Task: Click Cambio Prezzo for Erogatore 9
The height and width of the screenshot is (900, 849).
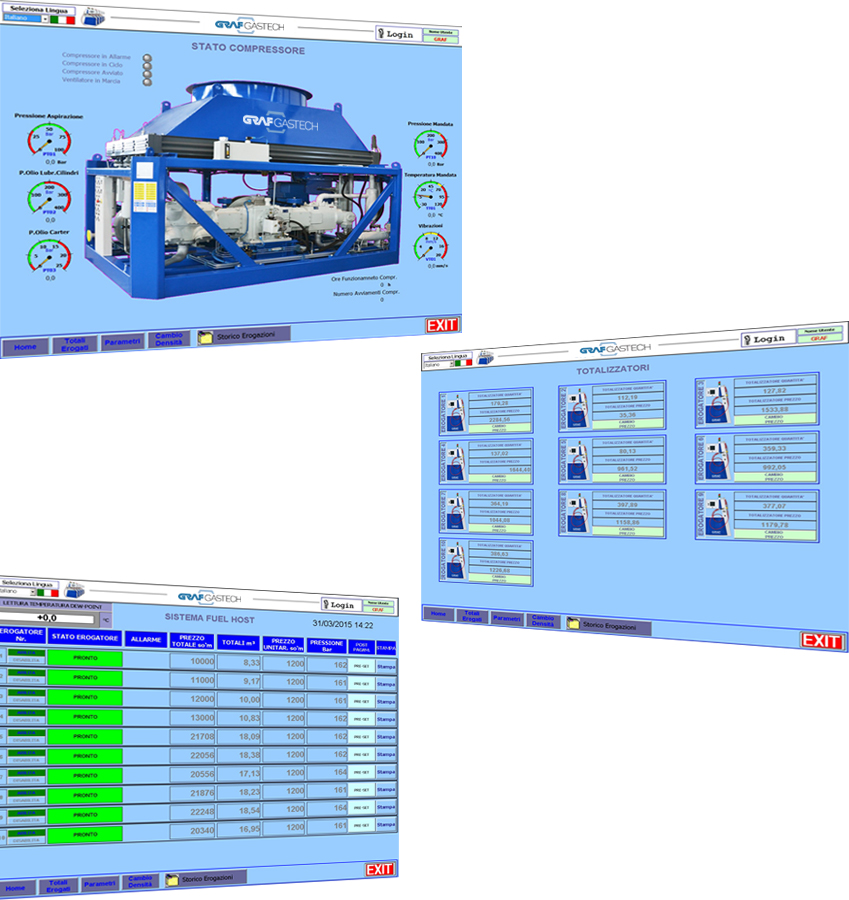Action: click(x=774, y=534)
